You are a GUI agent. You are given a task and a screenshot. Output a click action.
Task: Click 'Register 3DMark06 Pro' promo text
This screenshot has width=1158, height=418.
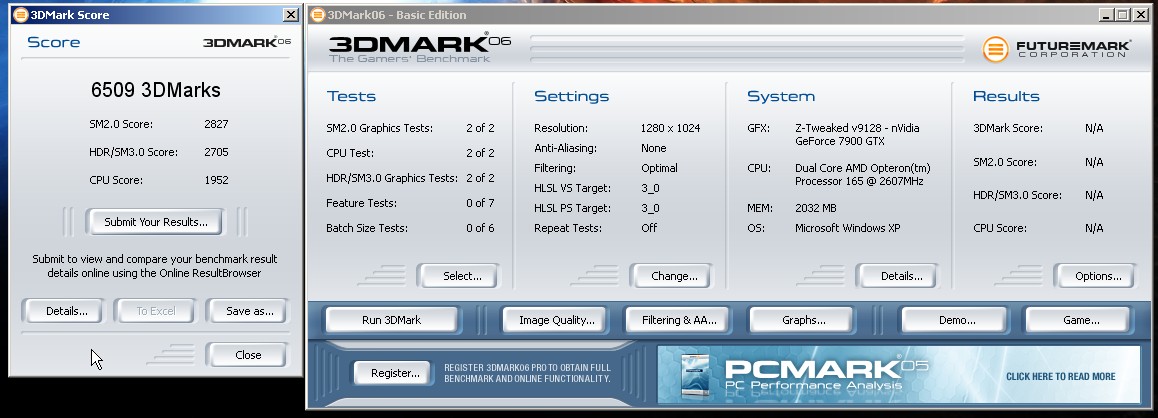pos(527,373)
